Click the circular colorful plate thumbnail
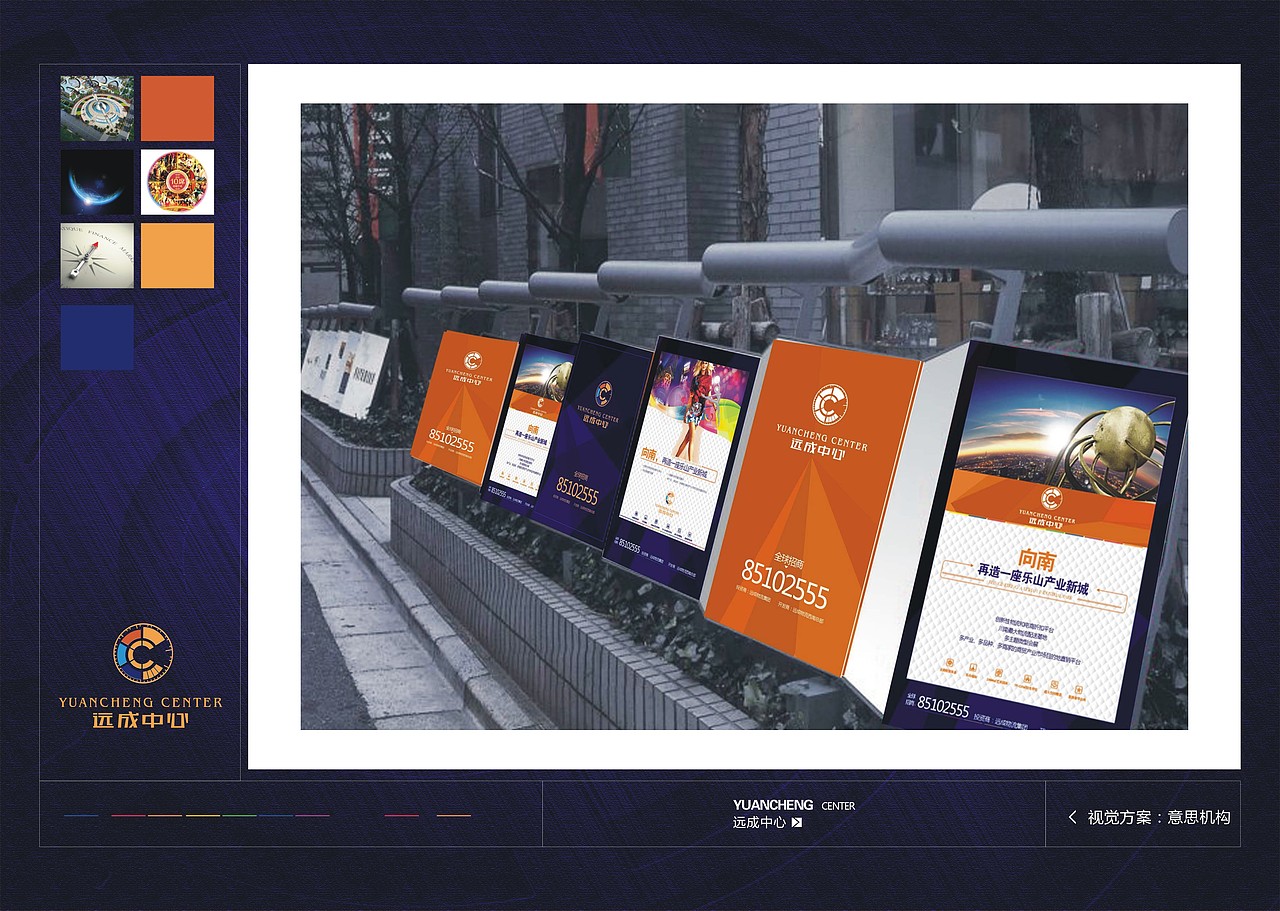The width and height of the screenshot is (1280, 911). tap(177, 182)
